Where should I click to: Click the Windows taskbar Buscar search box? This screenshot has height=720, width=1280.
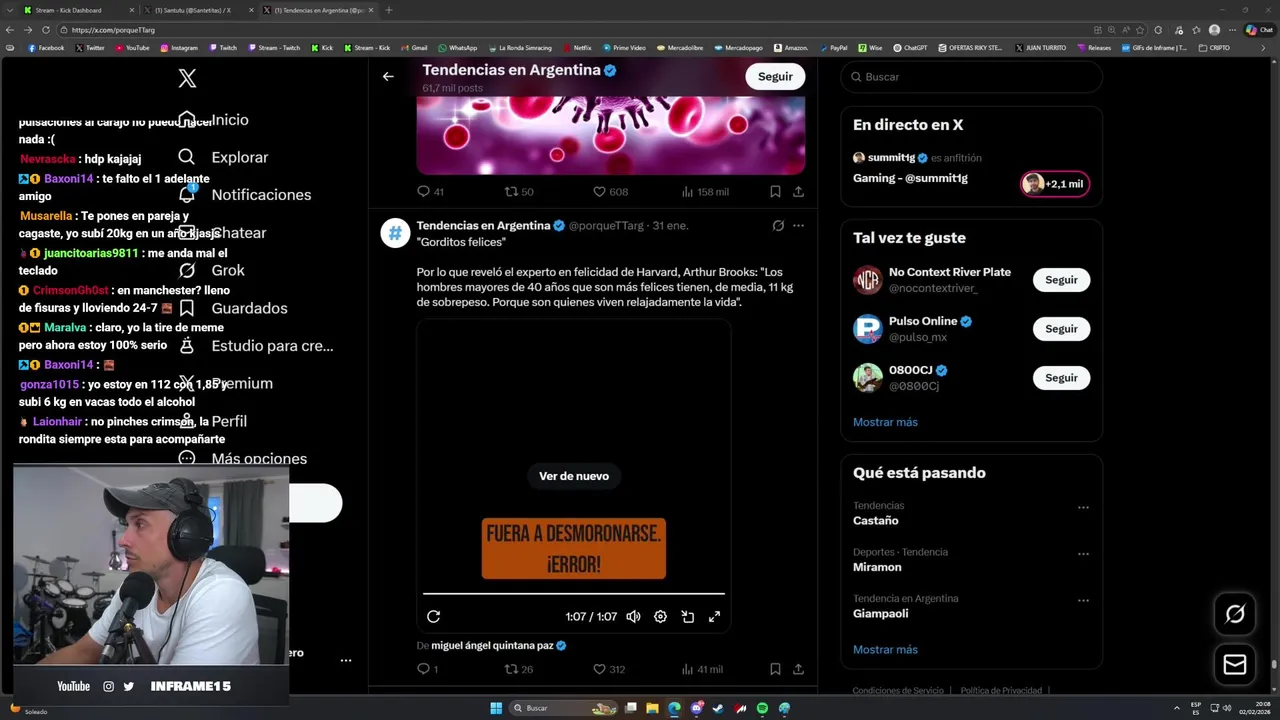(565, 708)
